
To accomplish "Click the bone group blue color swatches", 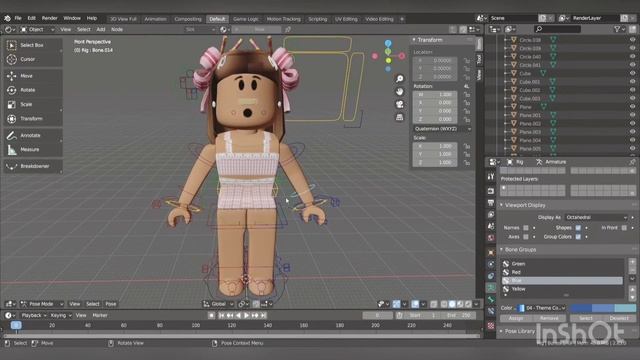I will coord(602,308).
